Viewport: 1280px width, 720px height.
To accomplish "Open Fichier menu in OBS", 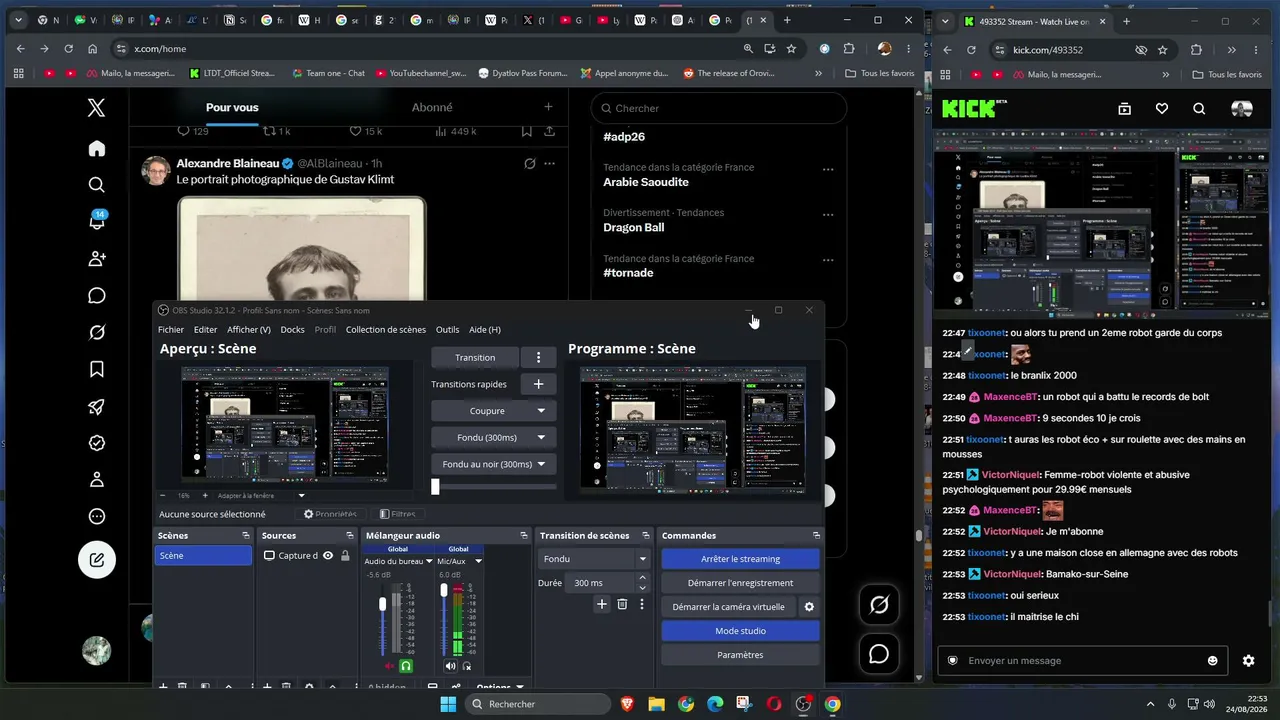I will [171, 330].
